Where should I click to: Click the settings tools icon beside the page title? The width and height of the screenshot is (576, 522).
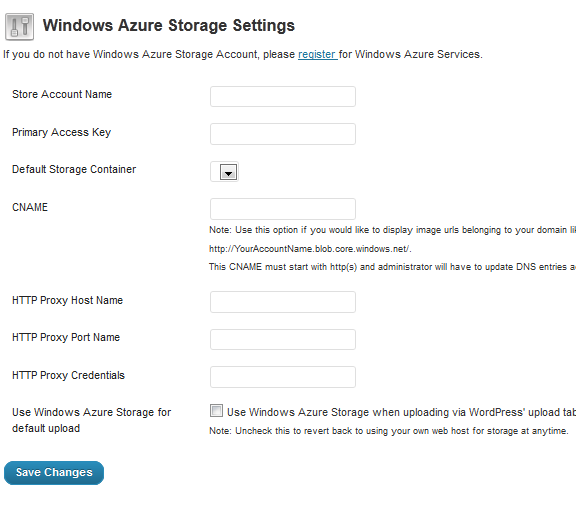click(x=19, y=26)
